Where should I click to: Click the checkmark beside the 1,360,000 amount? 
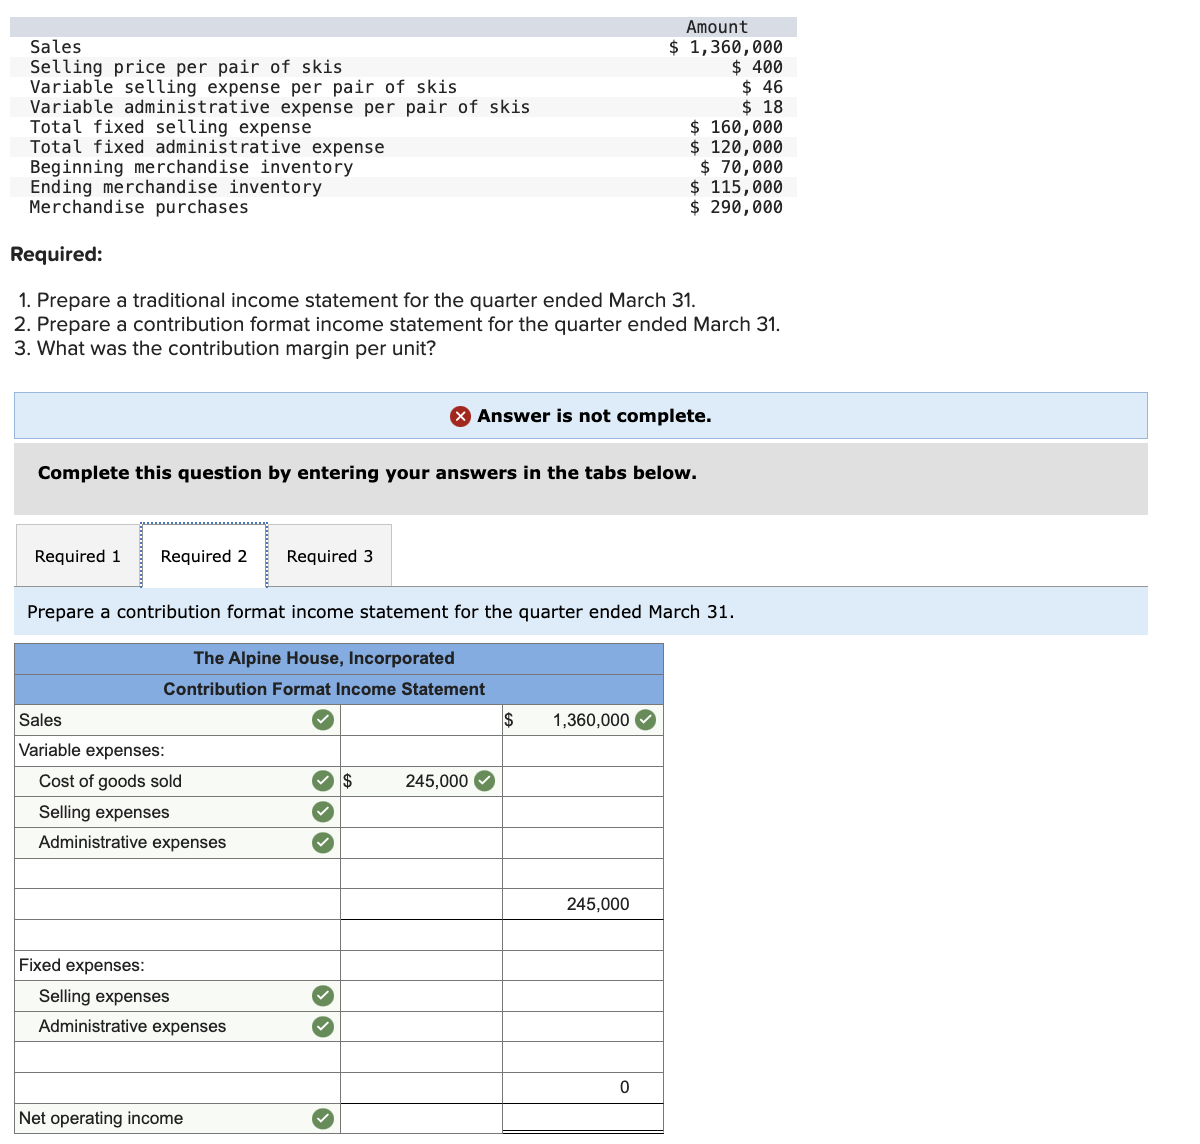point(645,719)
